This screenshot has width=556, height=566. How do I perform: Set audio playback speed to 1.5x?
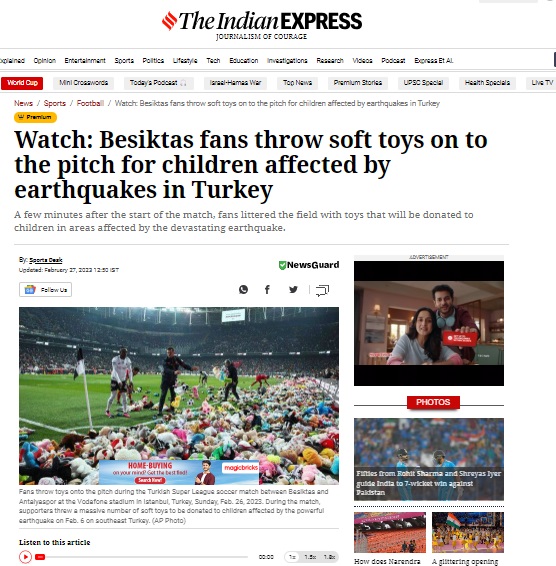pos(310,557)
